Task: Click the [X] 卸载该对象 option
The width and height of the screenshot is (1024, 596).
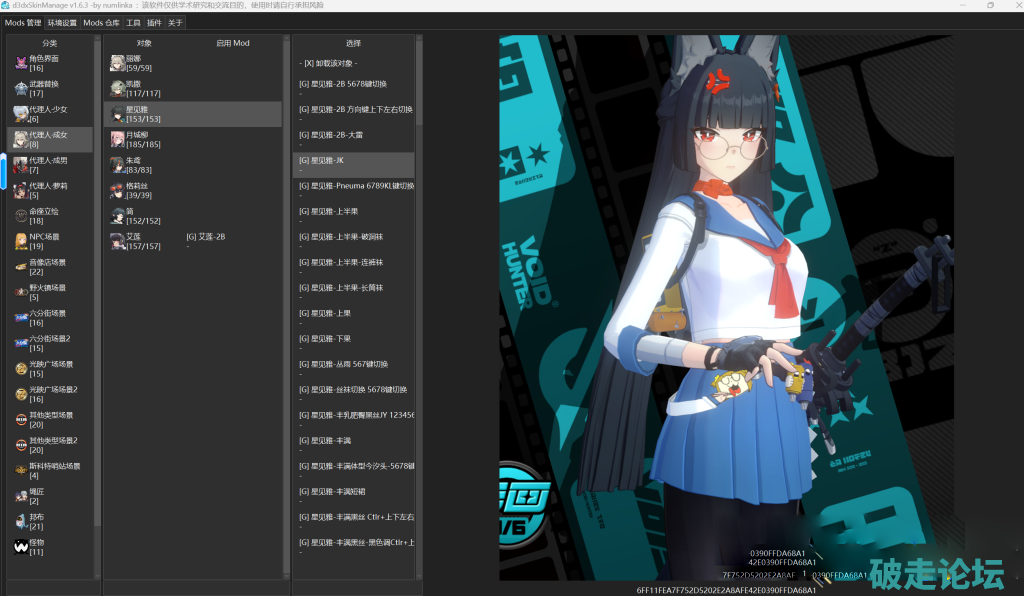Action: (x=330, y=63)
